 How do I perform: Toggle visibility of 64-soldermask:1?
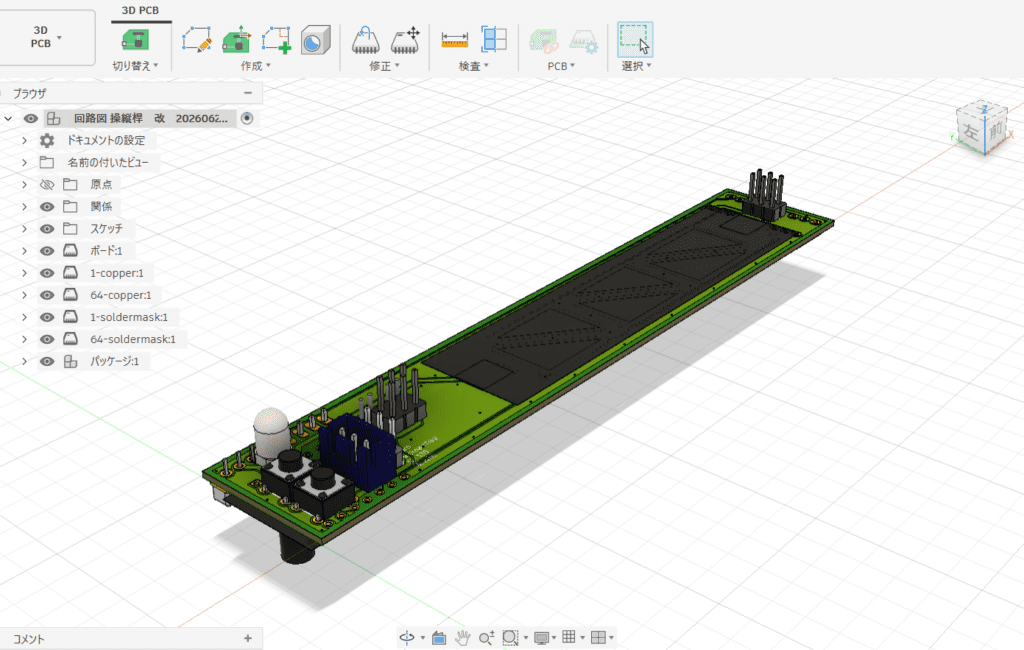(x=46, y=339)
